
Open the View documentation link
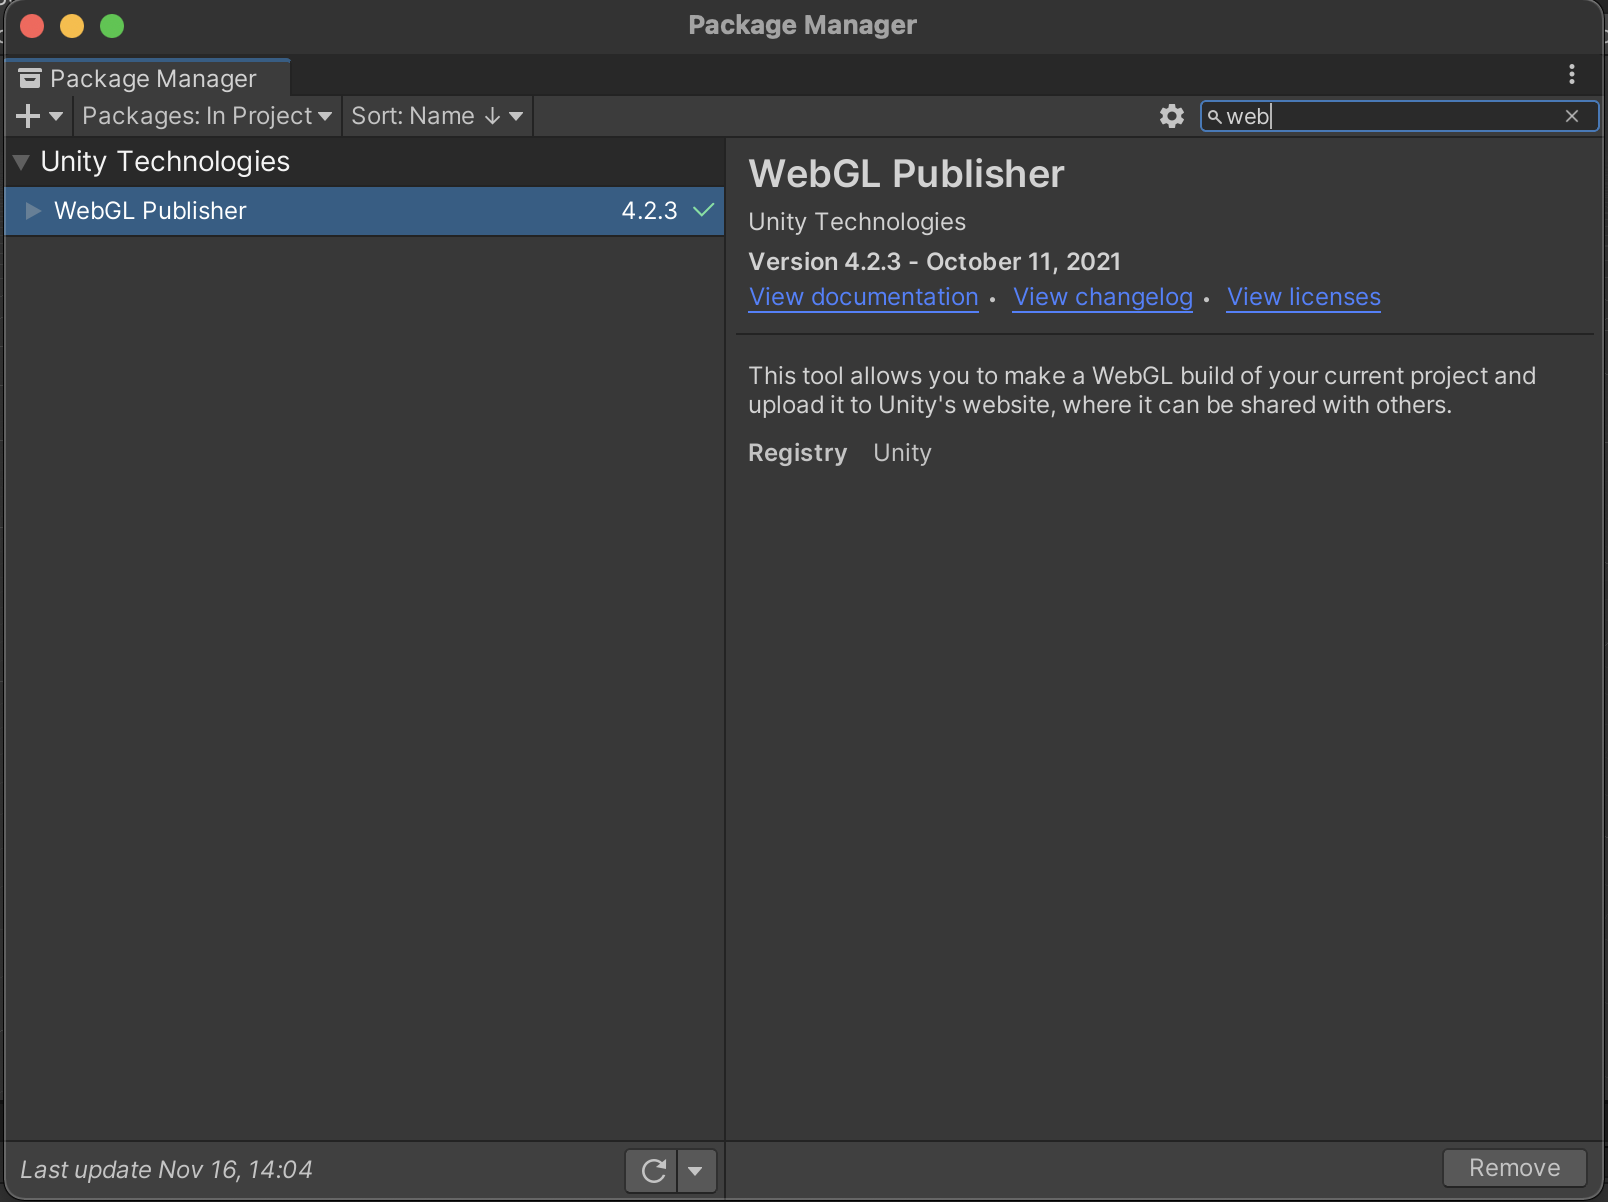click(863, 297)
